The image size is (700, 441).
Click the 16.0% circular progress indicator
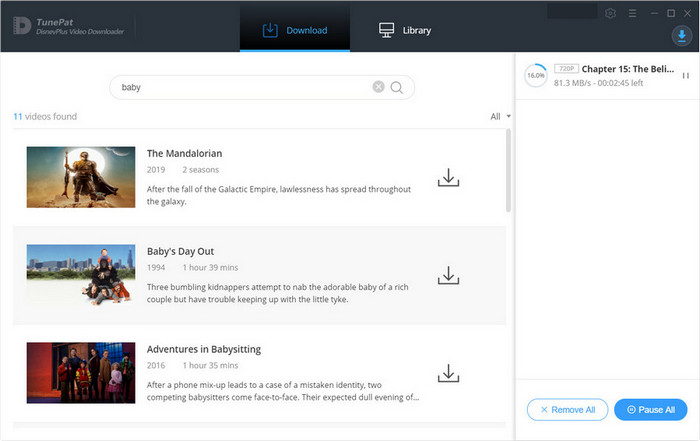point(536,75)
